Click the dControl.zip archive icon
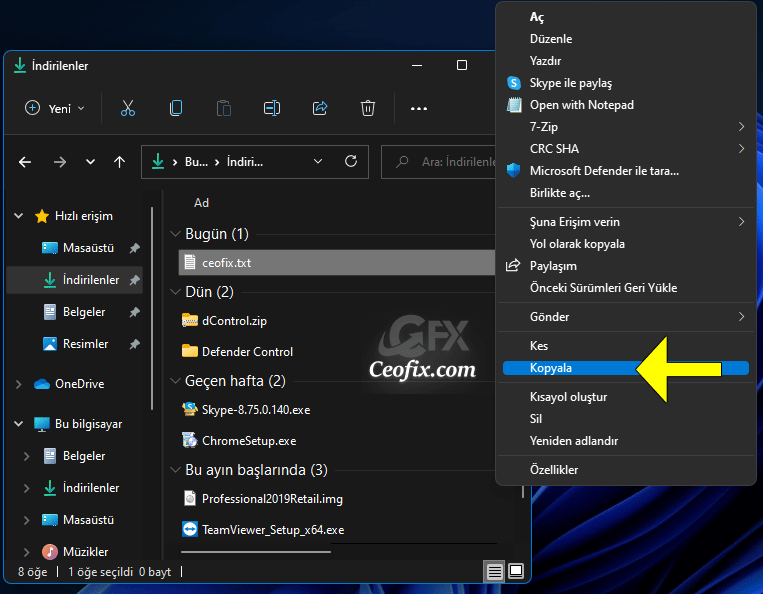This screenshot has height=594, width=763. click(x=190, y=321)
